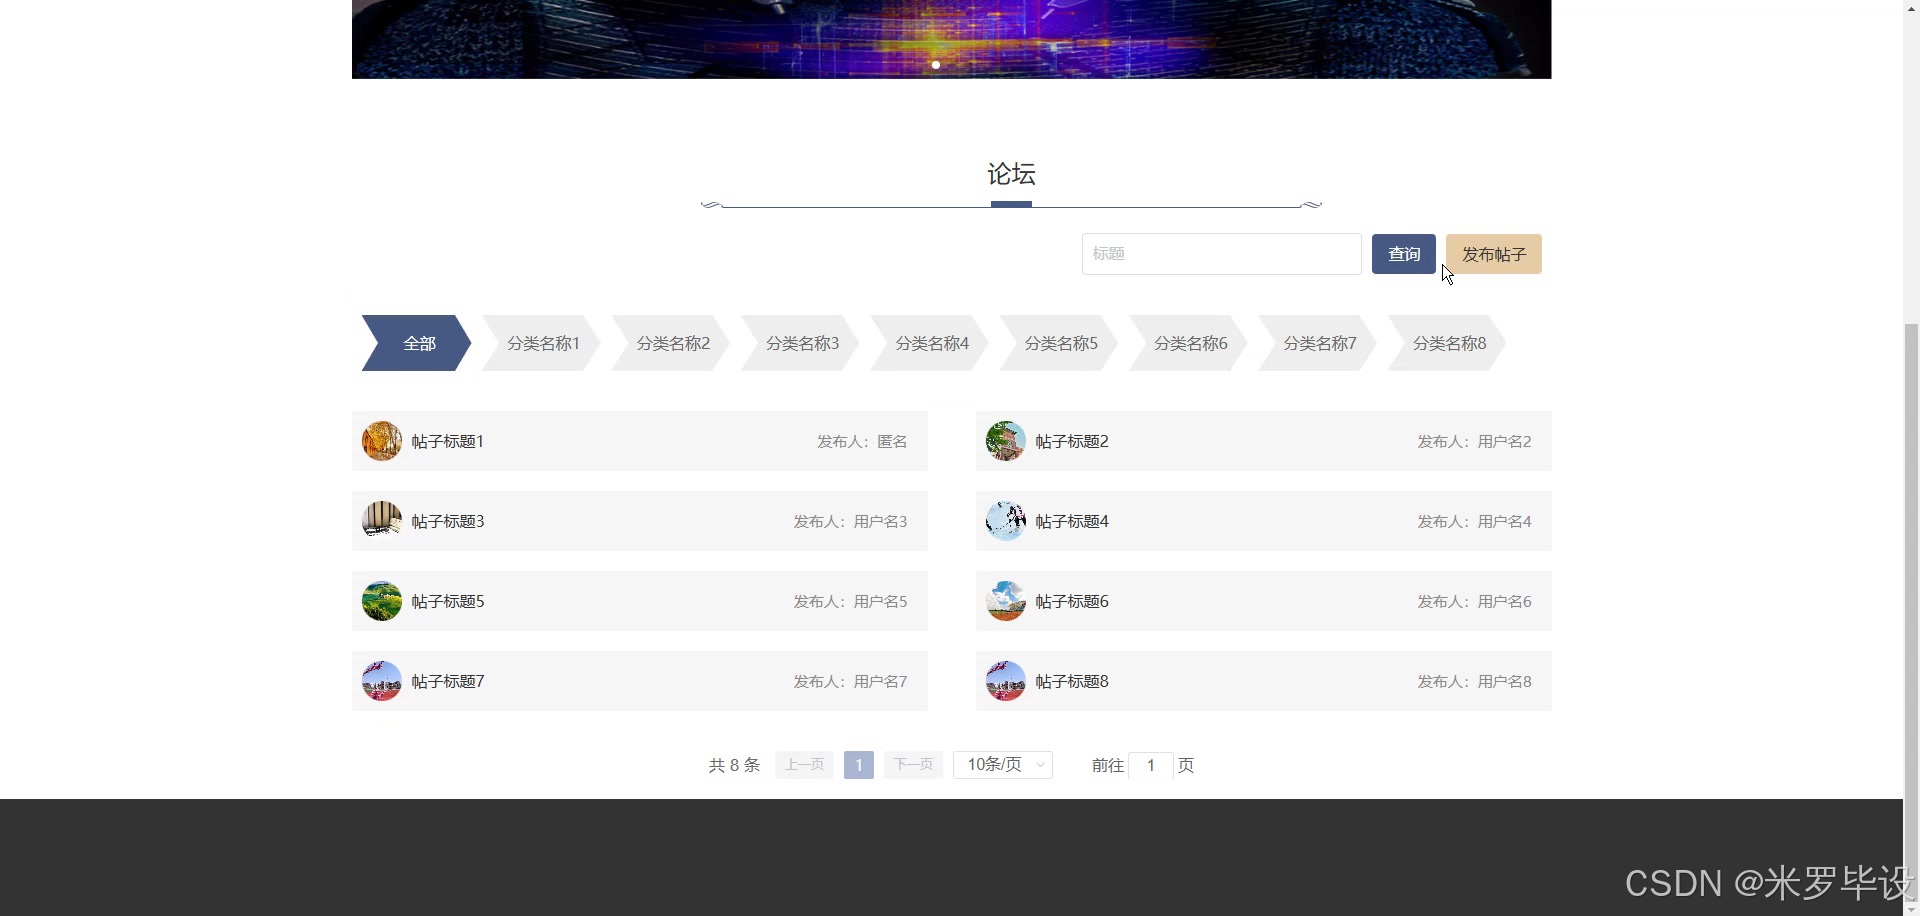Screen dimensions: 1920x916
Task: Click the 上一页 previous page button
Action: [x=804, y=765]
